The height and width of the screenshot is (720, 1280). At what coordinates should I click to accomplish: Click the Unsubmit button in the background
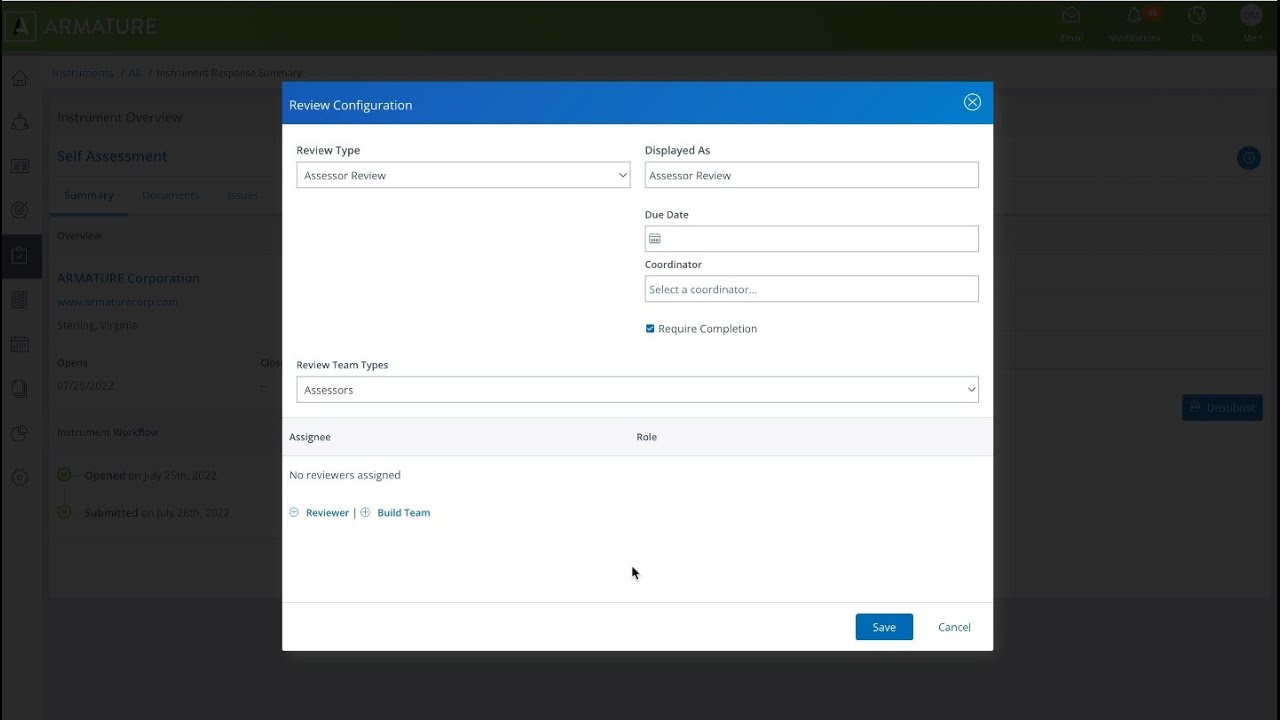[1222, 407]
